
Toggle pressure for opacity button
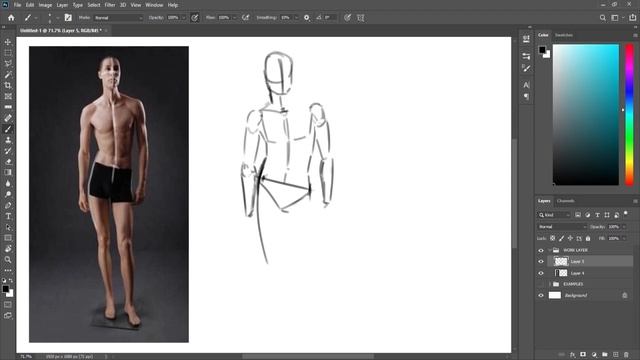click(195, 18)
